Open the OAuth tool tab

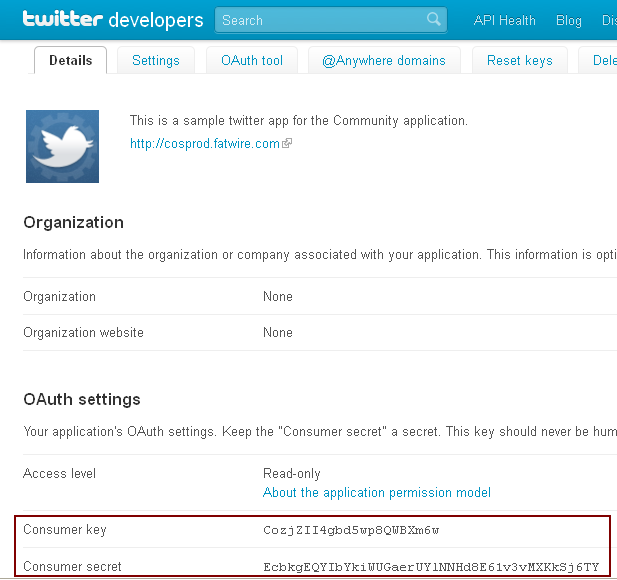tap(252, 60)
